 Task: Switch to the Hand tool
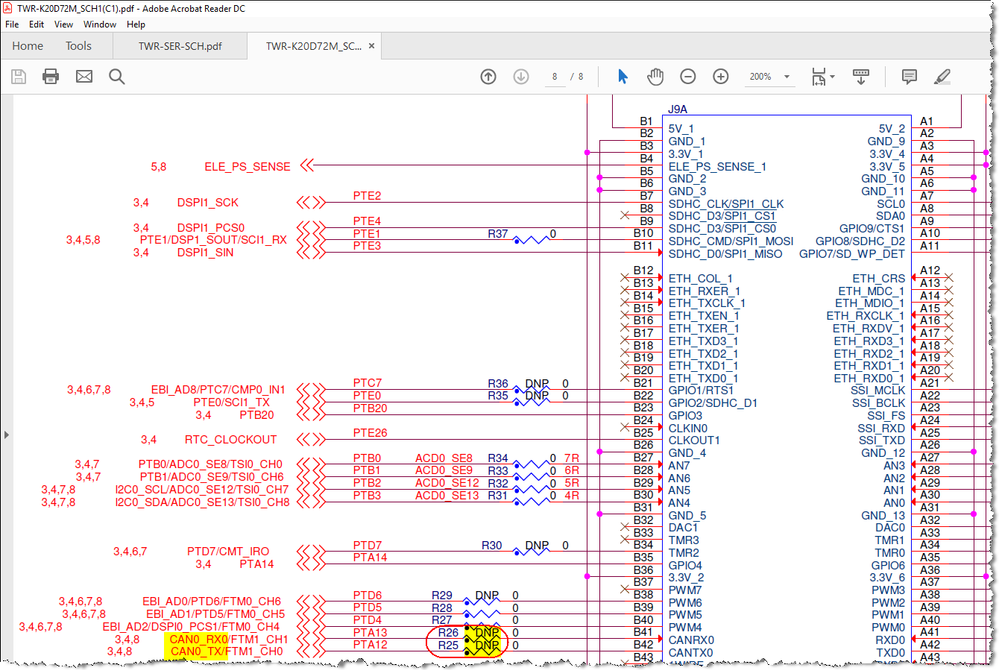click(654, 76)
